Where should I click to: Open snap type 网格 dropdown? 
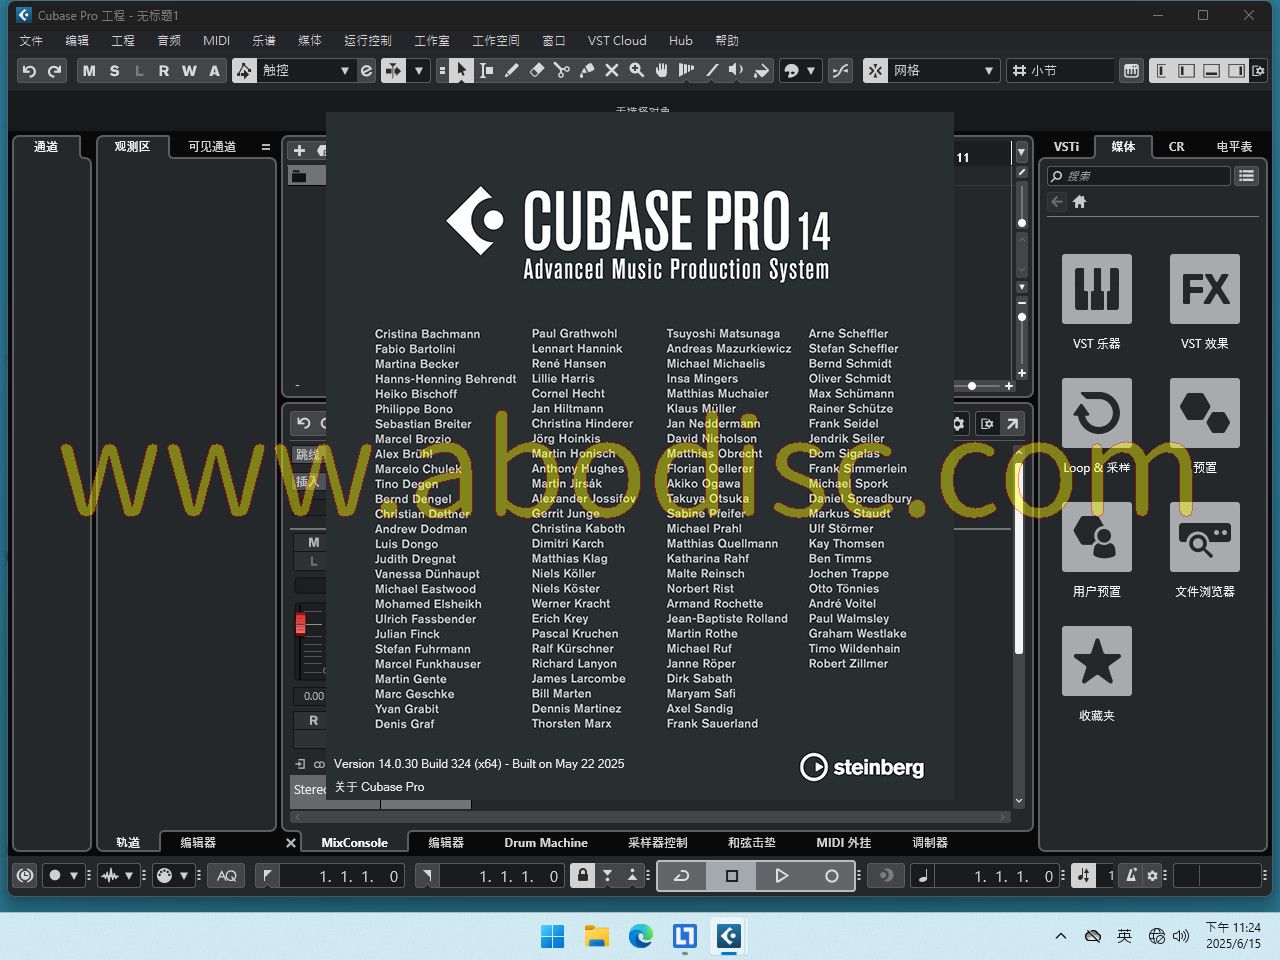tap(945, 71)
